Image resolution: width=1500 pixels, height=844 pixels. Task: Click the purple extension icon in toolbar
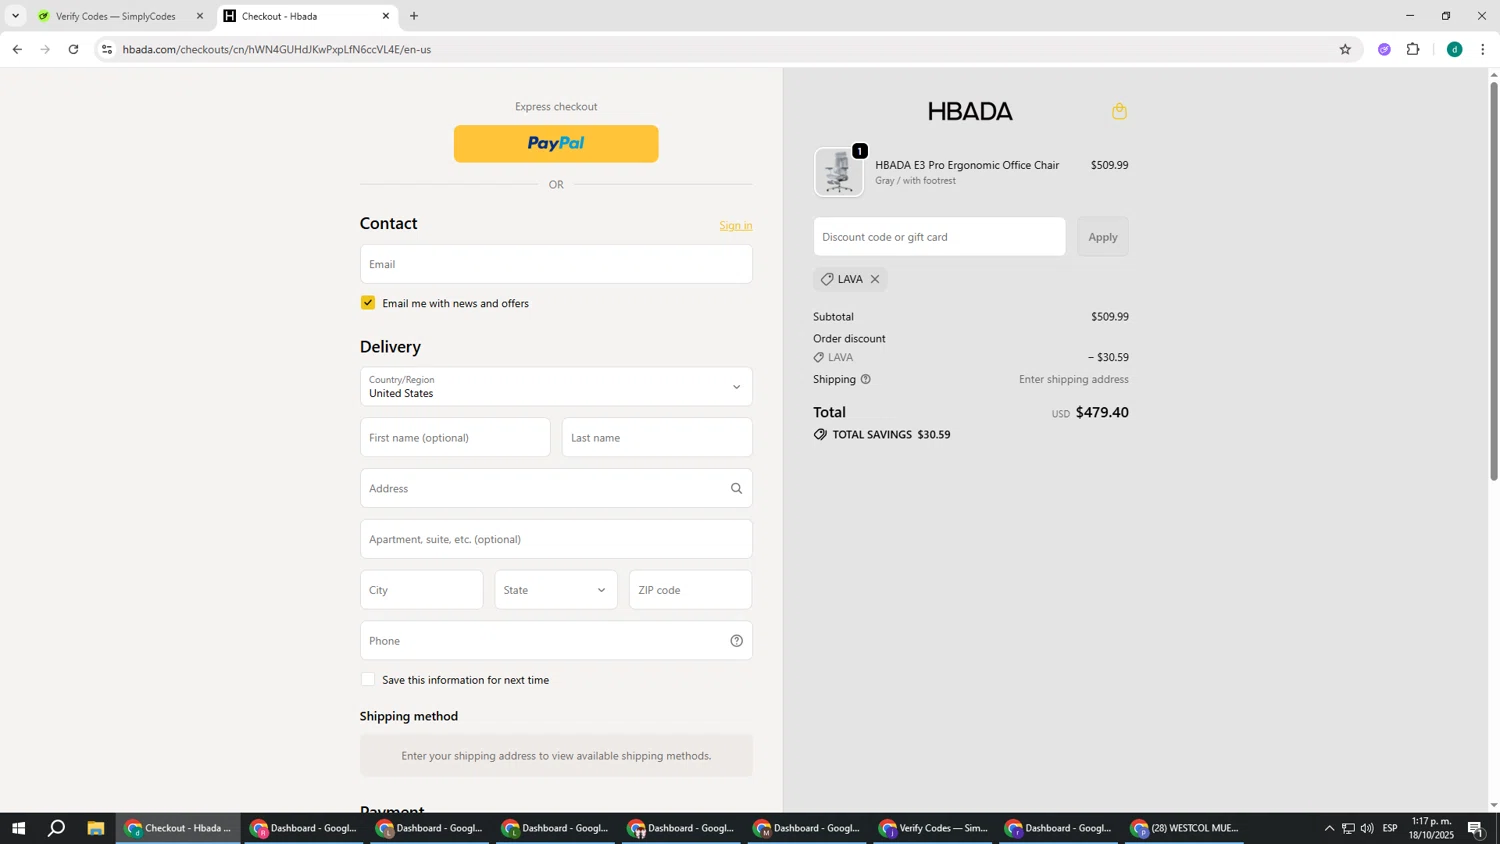click(1384, 49)
